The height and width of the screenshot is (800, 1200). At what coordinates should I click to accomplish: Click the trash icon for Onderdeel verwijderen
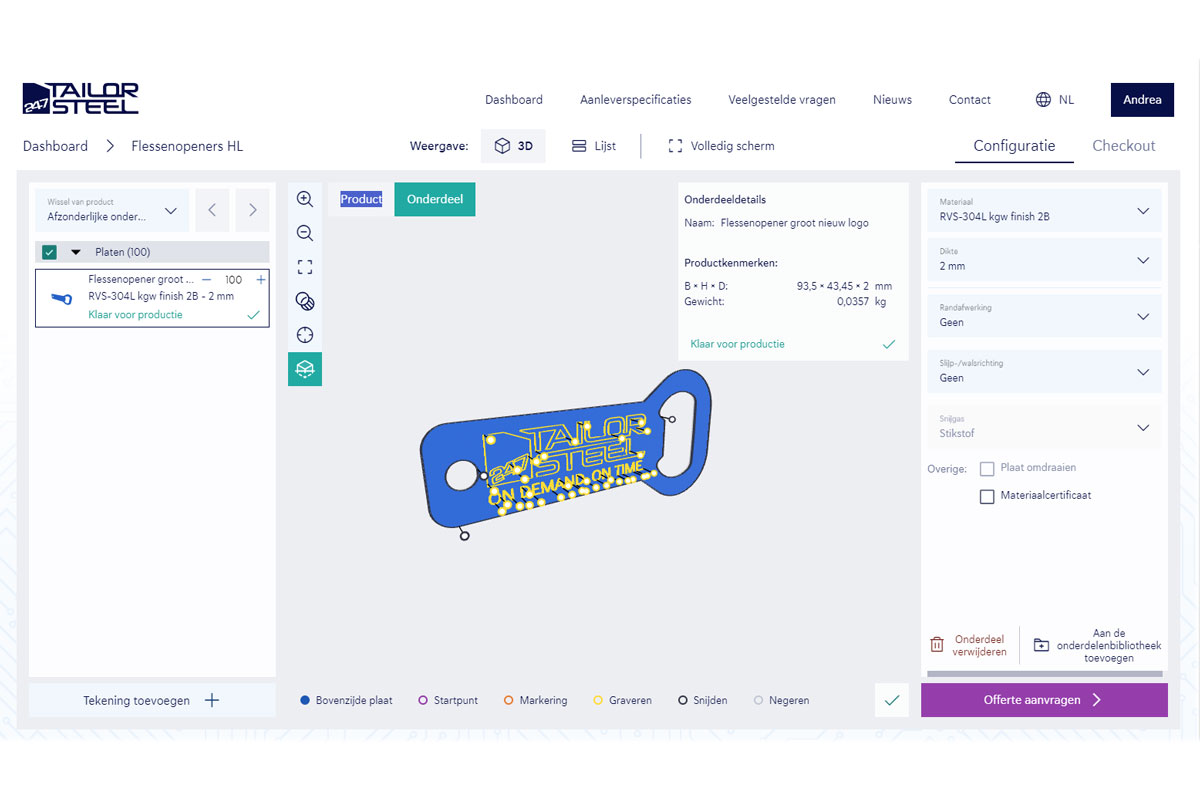click(x=937, y=645)
